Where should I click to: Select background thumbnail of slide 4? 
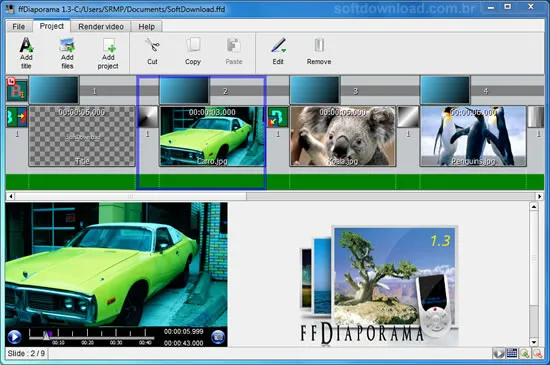(x=445, y=90)
